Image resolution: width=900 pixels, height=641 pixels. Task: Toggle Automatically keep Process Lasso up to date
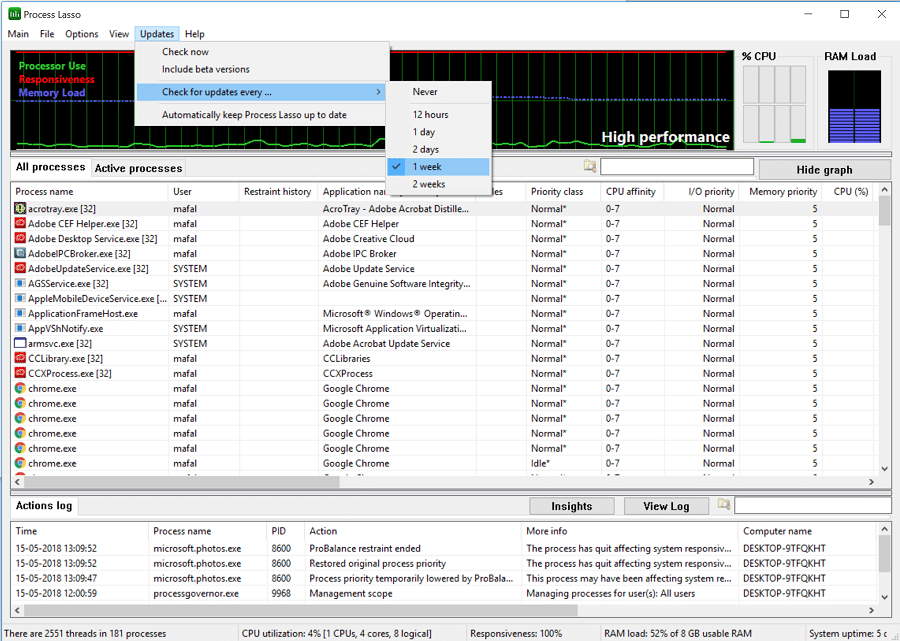(254, 115)
